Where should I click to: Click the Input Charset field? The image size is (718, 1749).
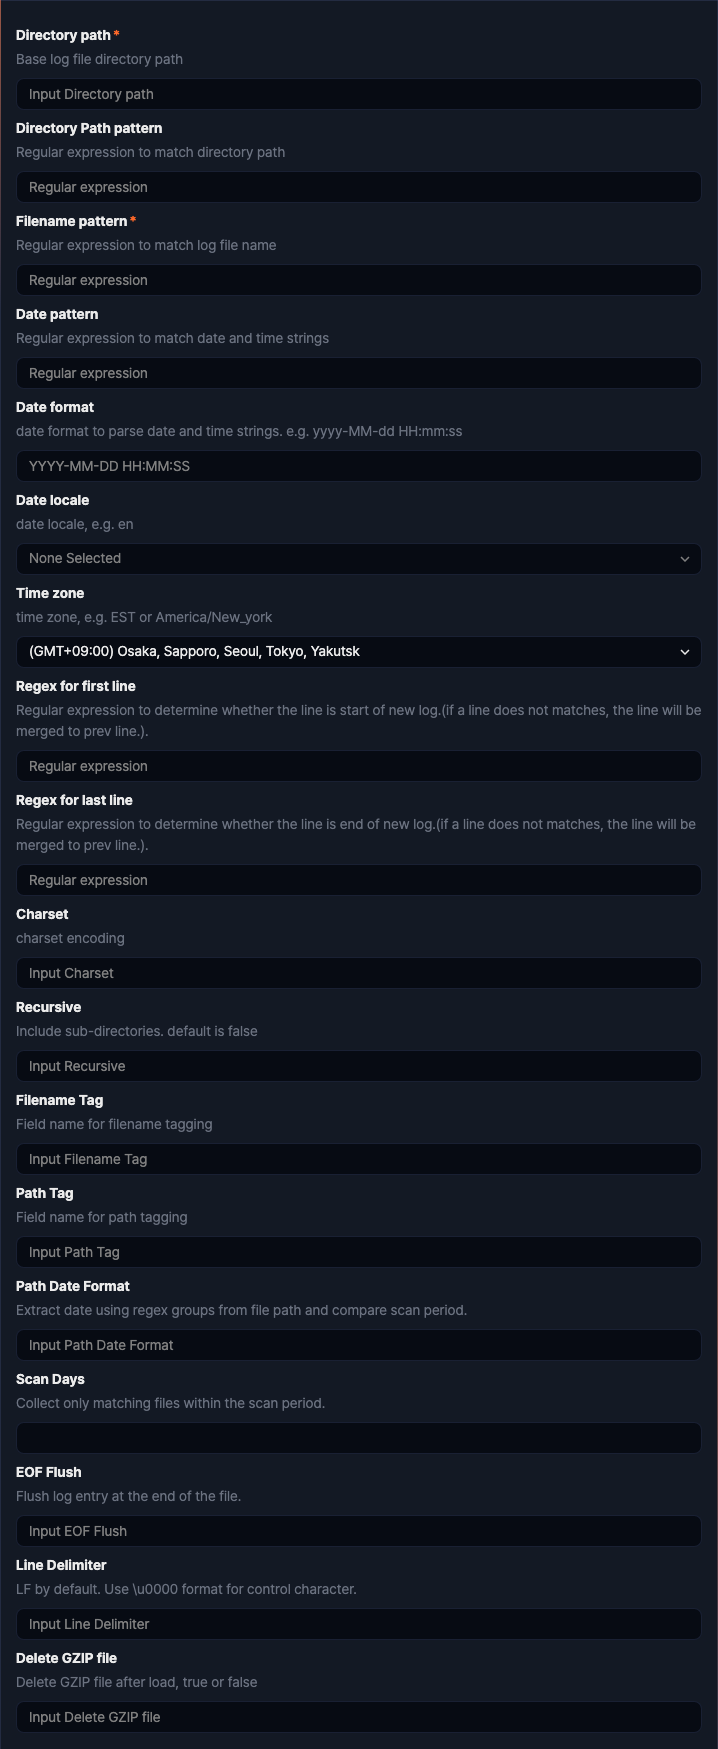[358, 972]
